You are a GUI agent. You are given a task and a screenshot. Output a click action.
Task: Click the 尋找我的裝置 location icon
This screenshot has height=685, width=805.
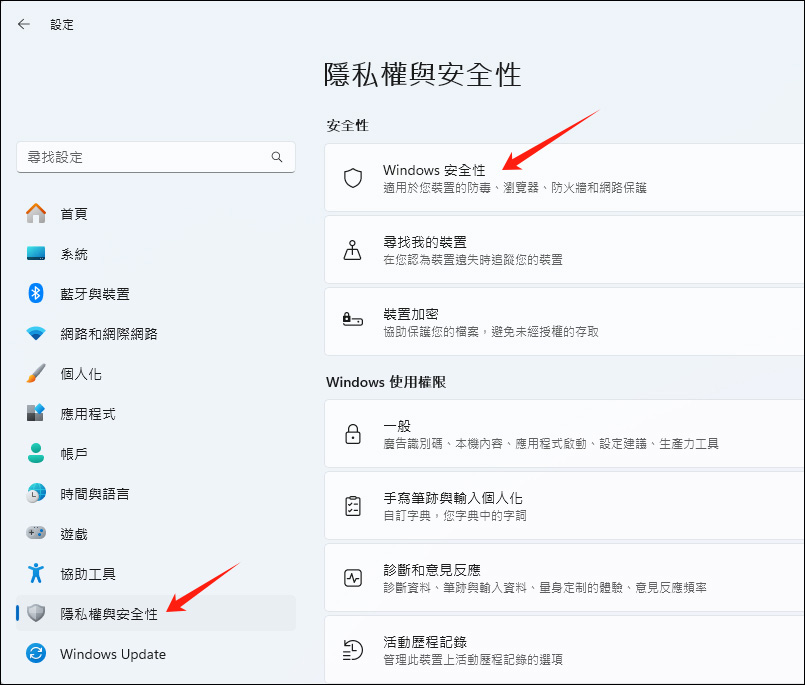353,250
